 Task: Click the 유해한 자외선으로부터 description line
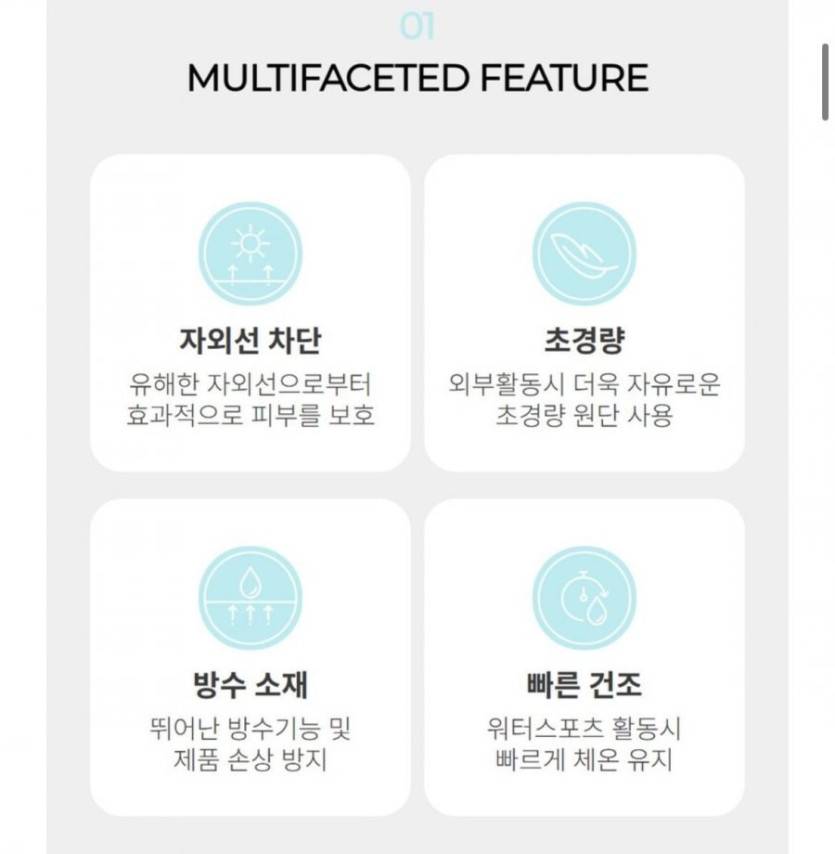250,384
